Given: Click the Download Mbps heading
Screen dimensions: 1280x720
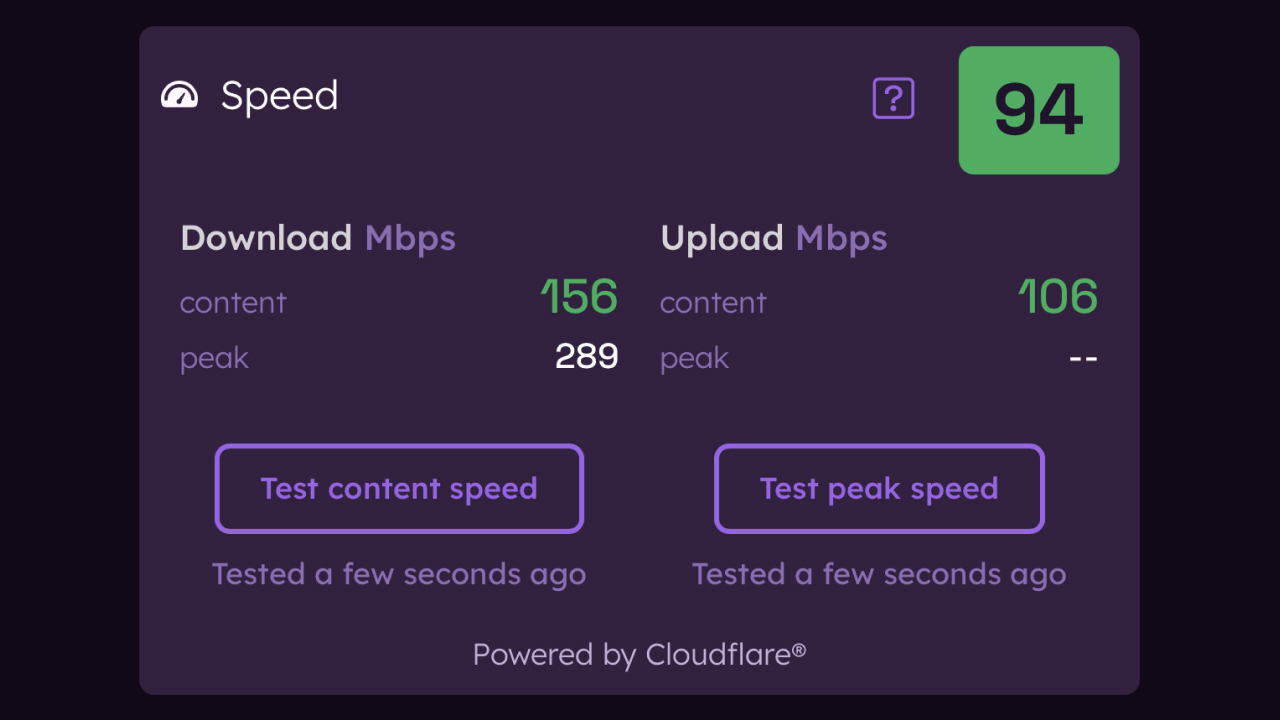Looking at the screenshot, I should [x=317, y=238].
